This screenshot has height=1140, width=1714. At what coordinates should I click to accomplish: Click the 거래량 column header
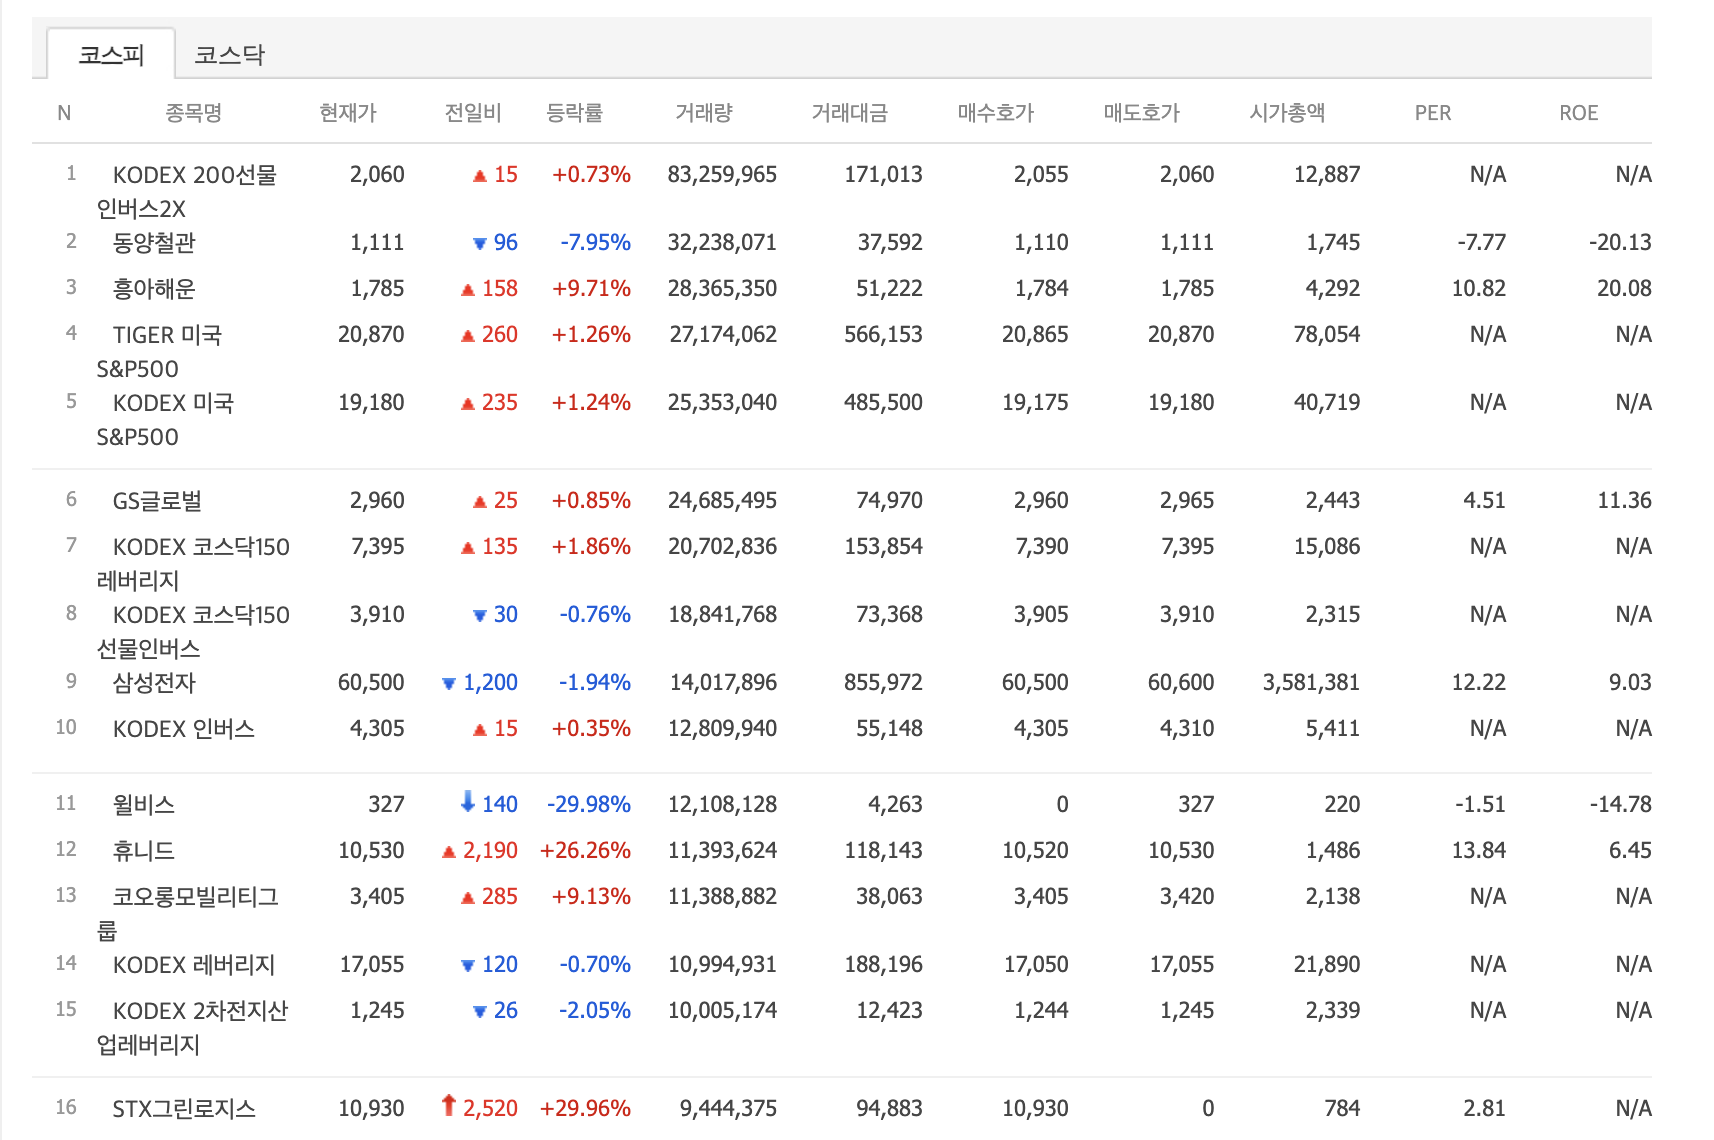pos(703,112)
